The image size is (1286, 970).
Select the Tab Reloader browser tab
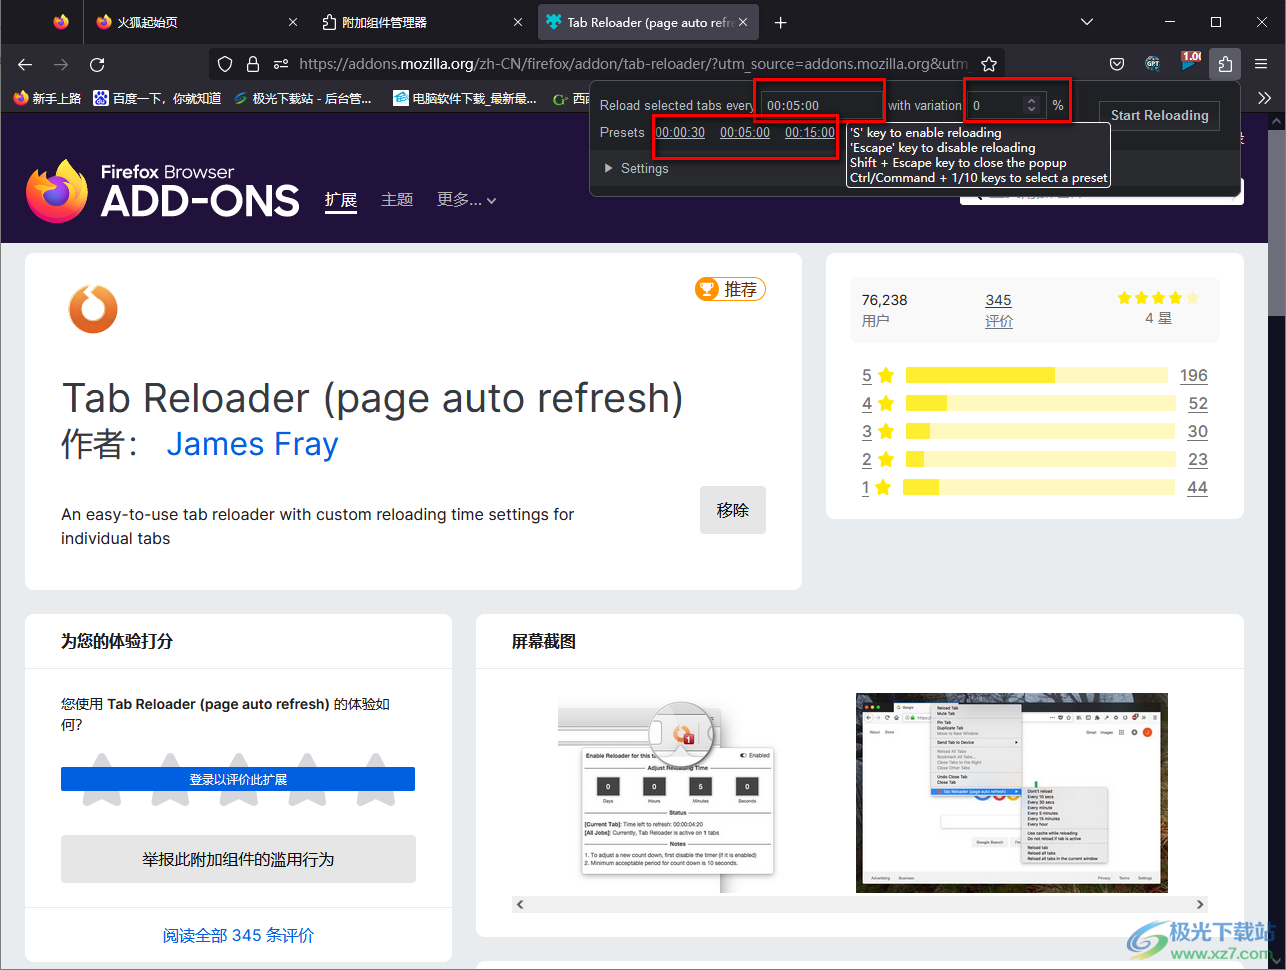pos(649,22)
